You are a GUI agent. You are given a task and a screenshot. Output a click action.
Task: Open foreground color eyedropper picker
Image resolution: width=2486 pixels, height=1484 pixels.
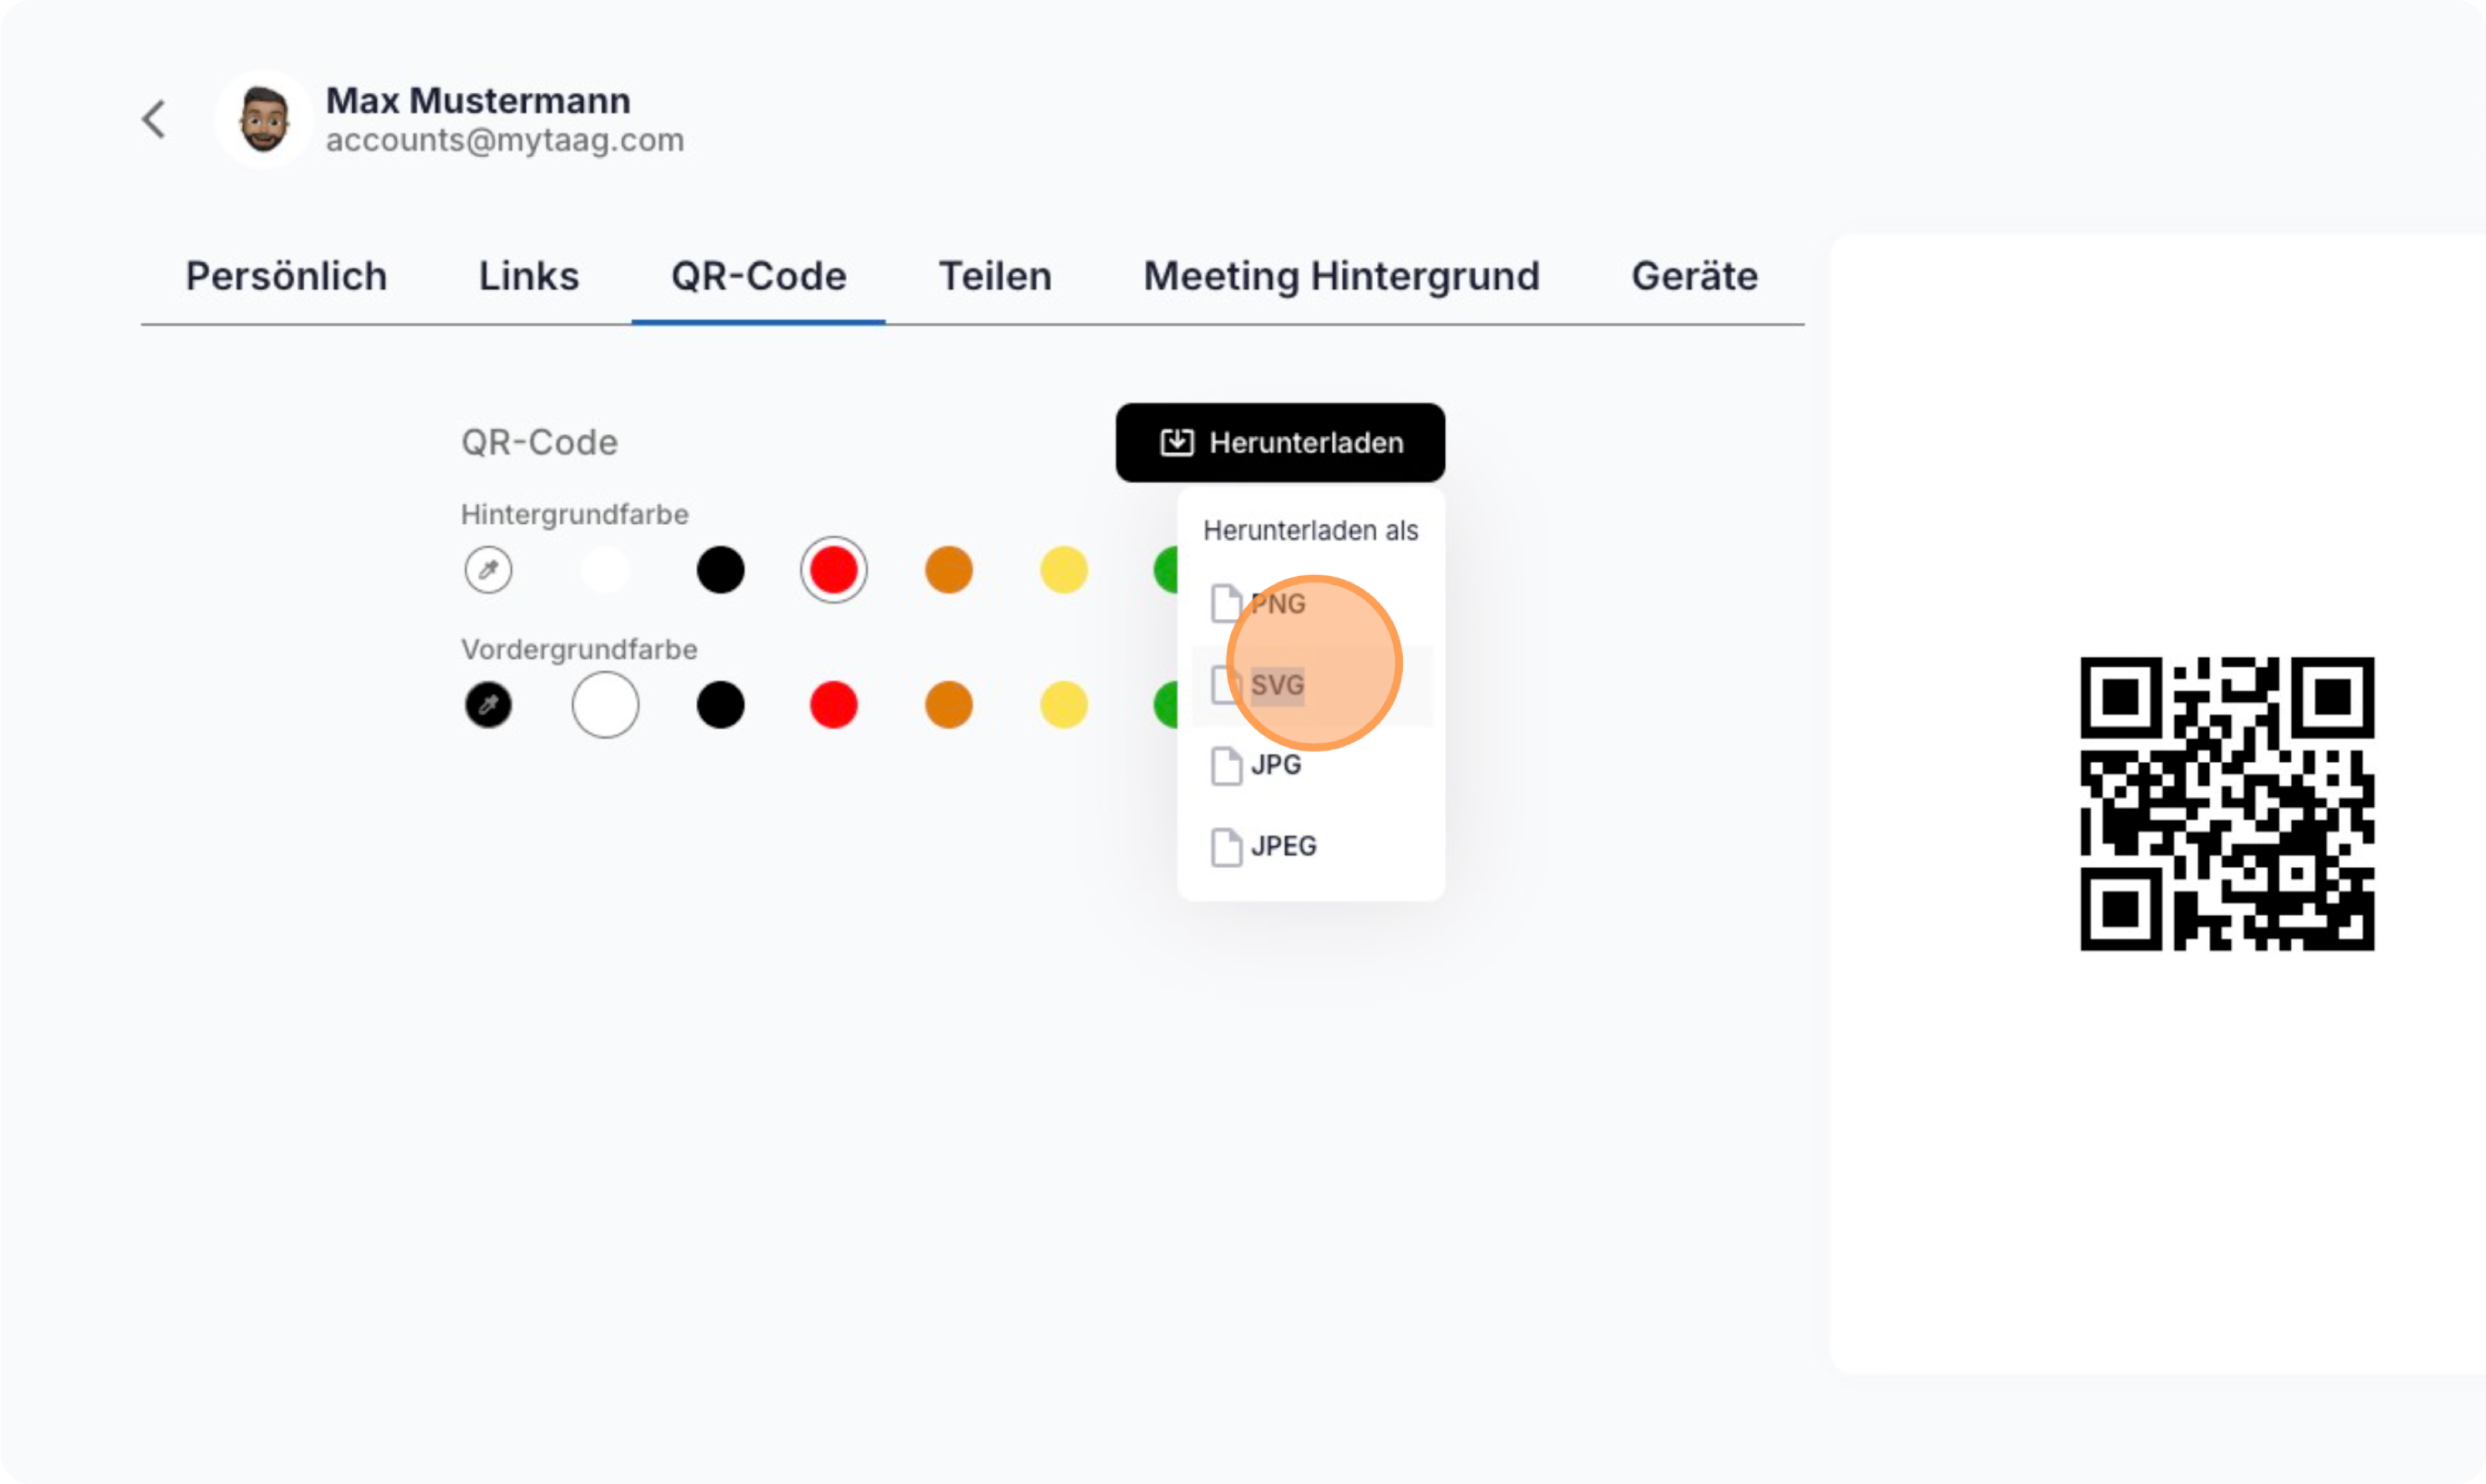tap(488, 705)
